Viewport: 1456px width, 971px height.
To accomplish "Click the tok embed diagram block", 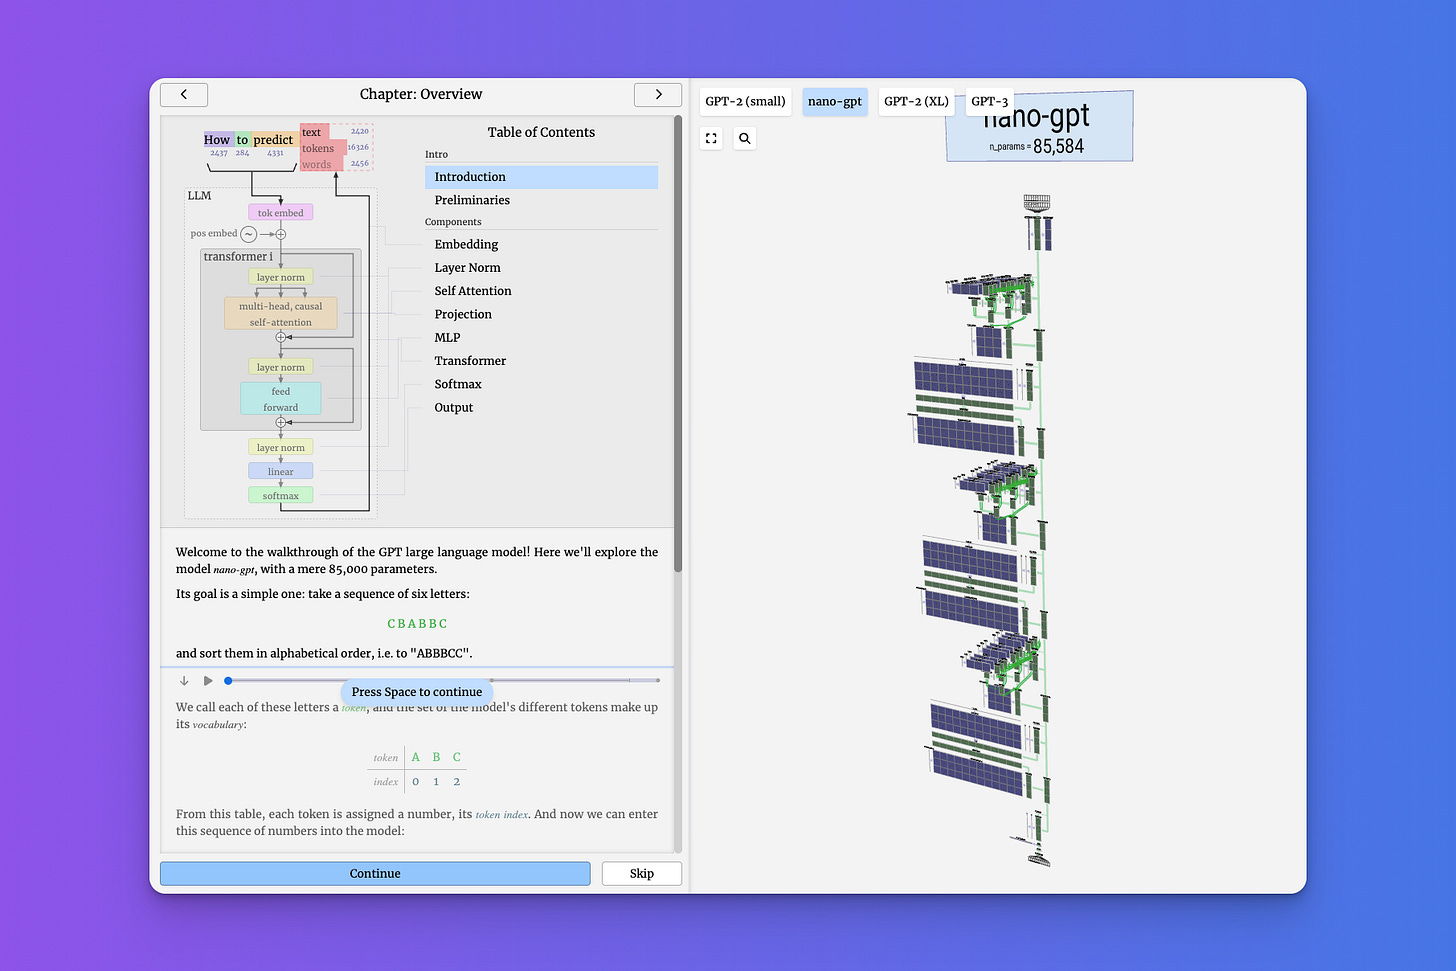I will click(281, 212).
